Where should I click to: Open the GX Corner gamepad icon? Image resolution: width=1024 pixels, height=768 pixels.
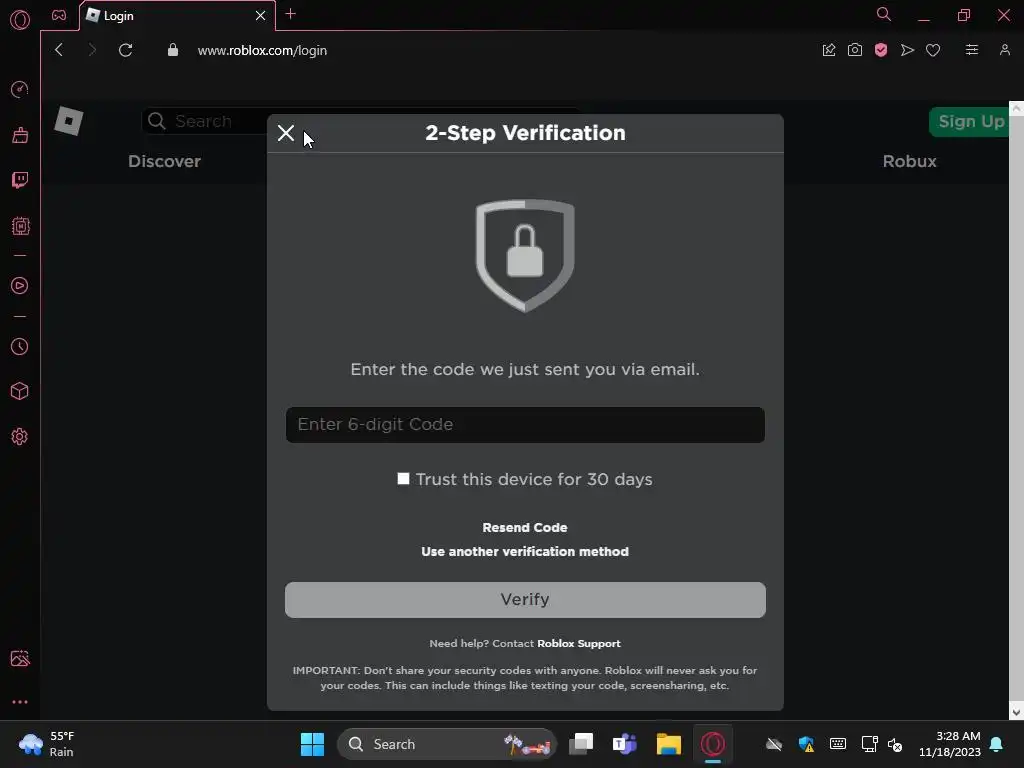coord(59,15)
